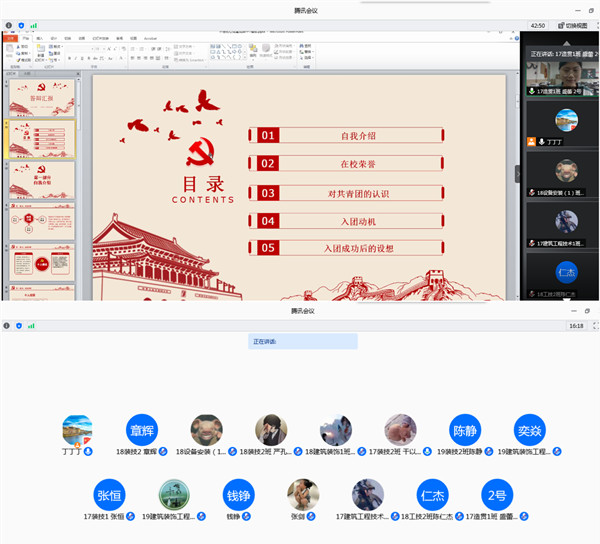Select green landscape avatar 19建筑装饰工程

click(174, 495)
